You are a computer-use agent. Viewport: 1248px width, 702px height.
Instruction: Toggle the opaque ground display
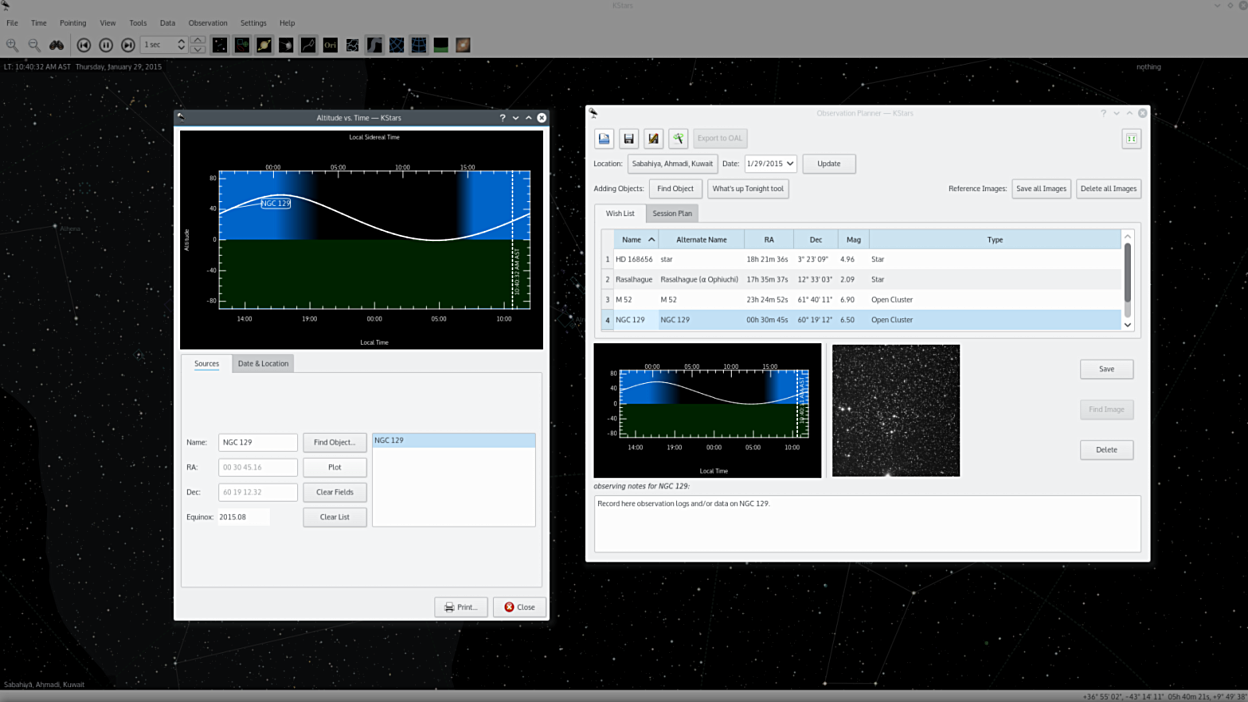pyautogui.click(x=440, y=45)
